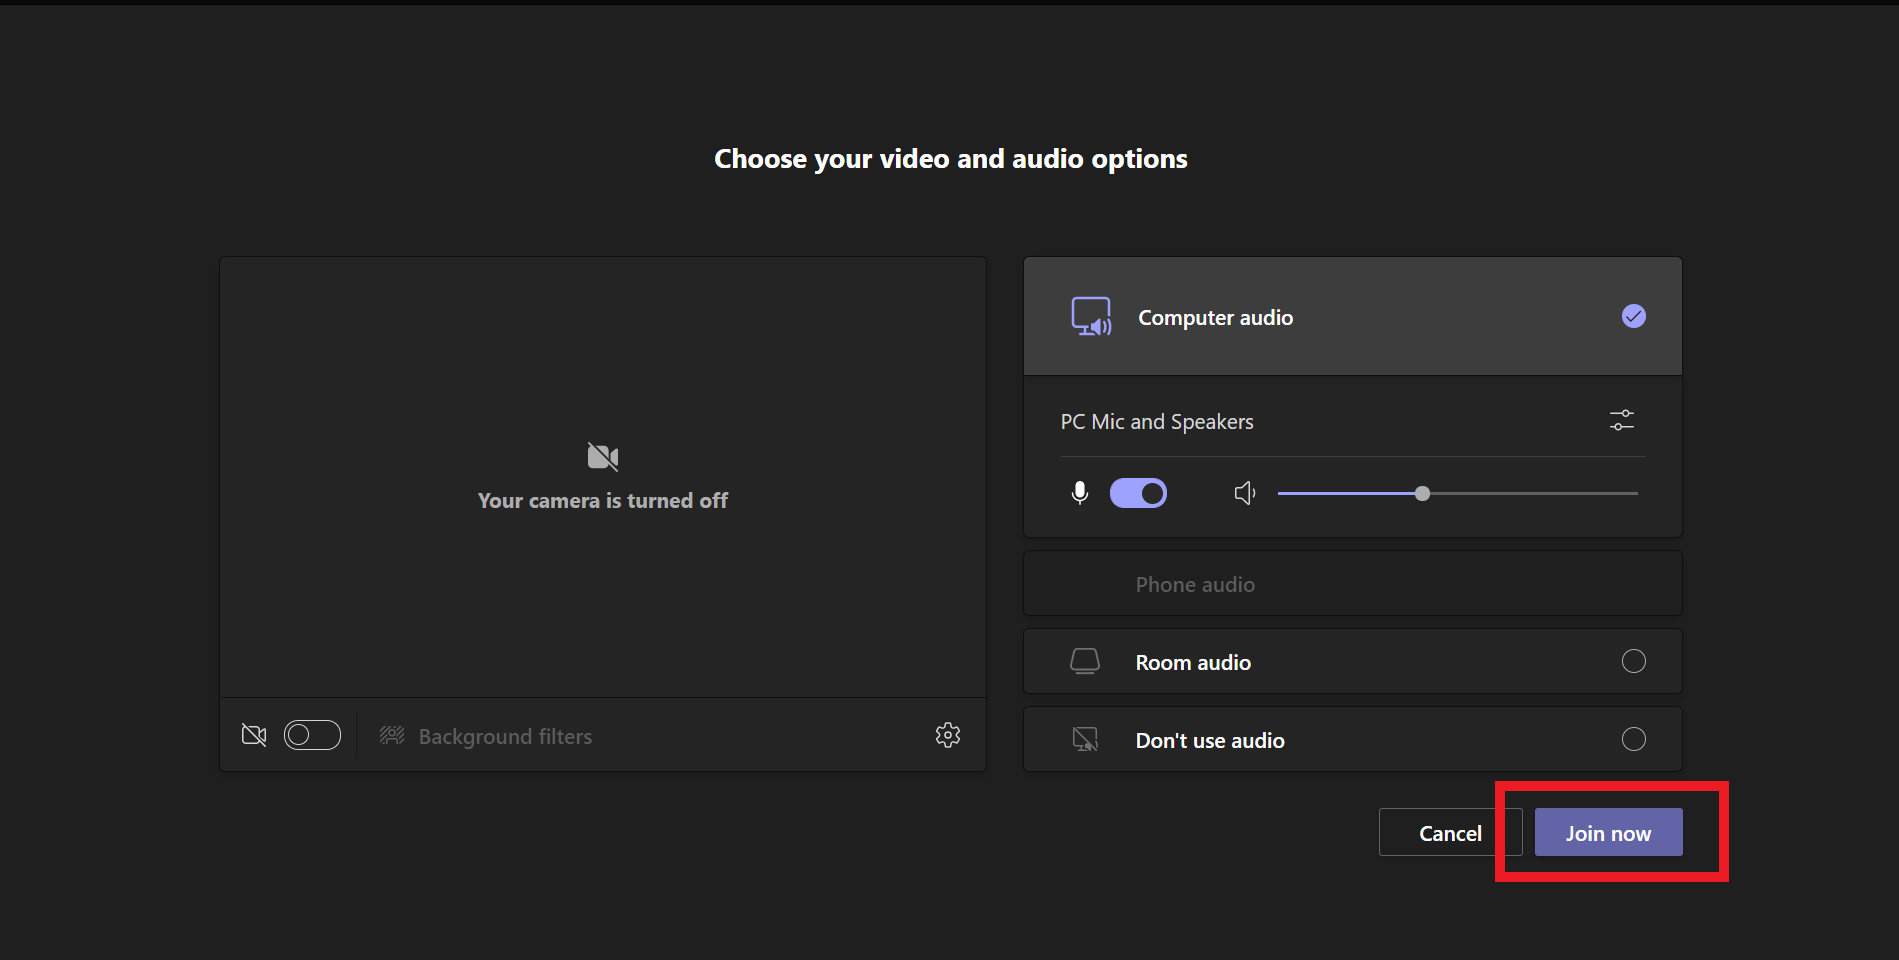Image resolution: width=1899 pixels, height=960 pixels.
Task: Click the Background filters effects icon
Action: 392,736
